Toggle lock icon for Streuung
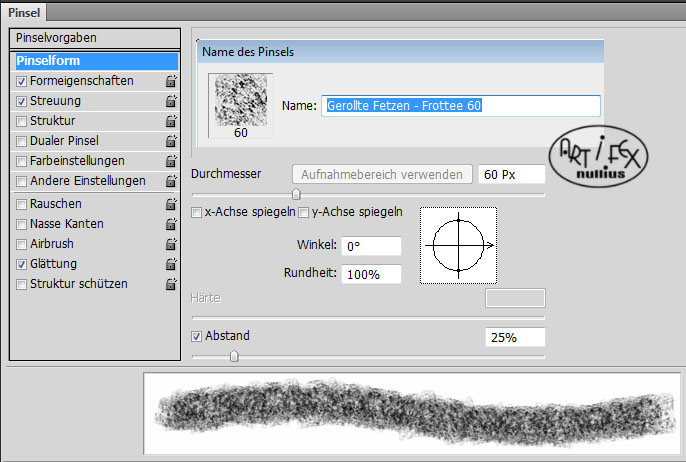The height and width of the screenshot is (462, 686). tap(171, 101)
